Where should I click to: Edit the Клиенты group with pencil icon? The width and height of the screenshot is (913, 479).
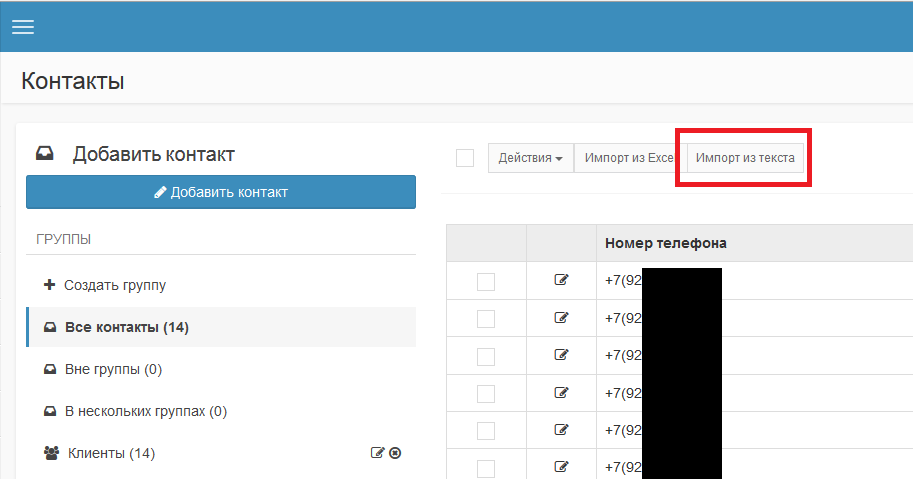point(377,453)
